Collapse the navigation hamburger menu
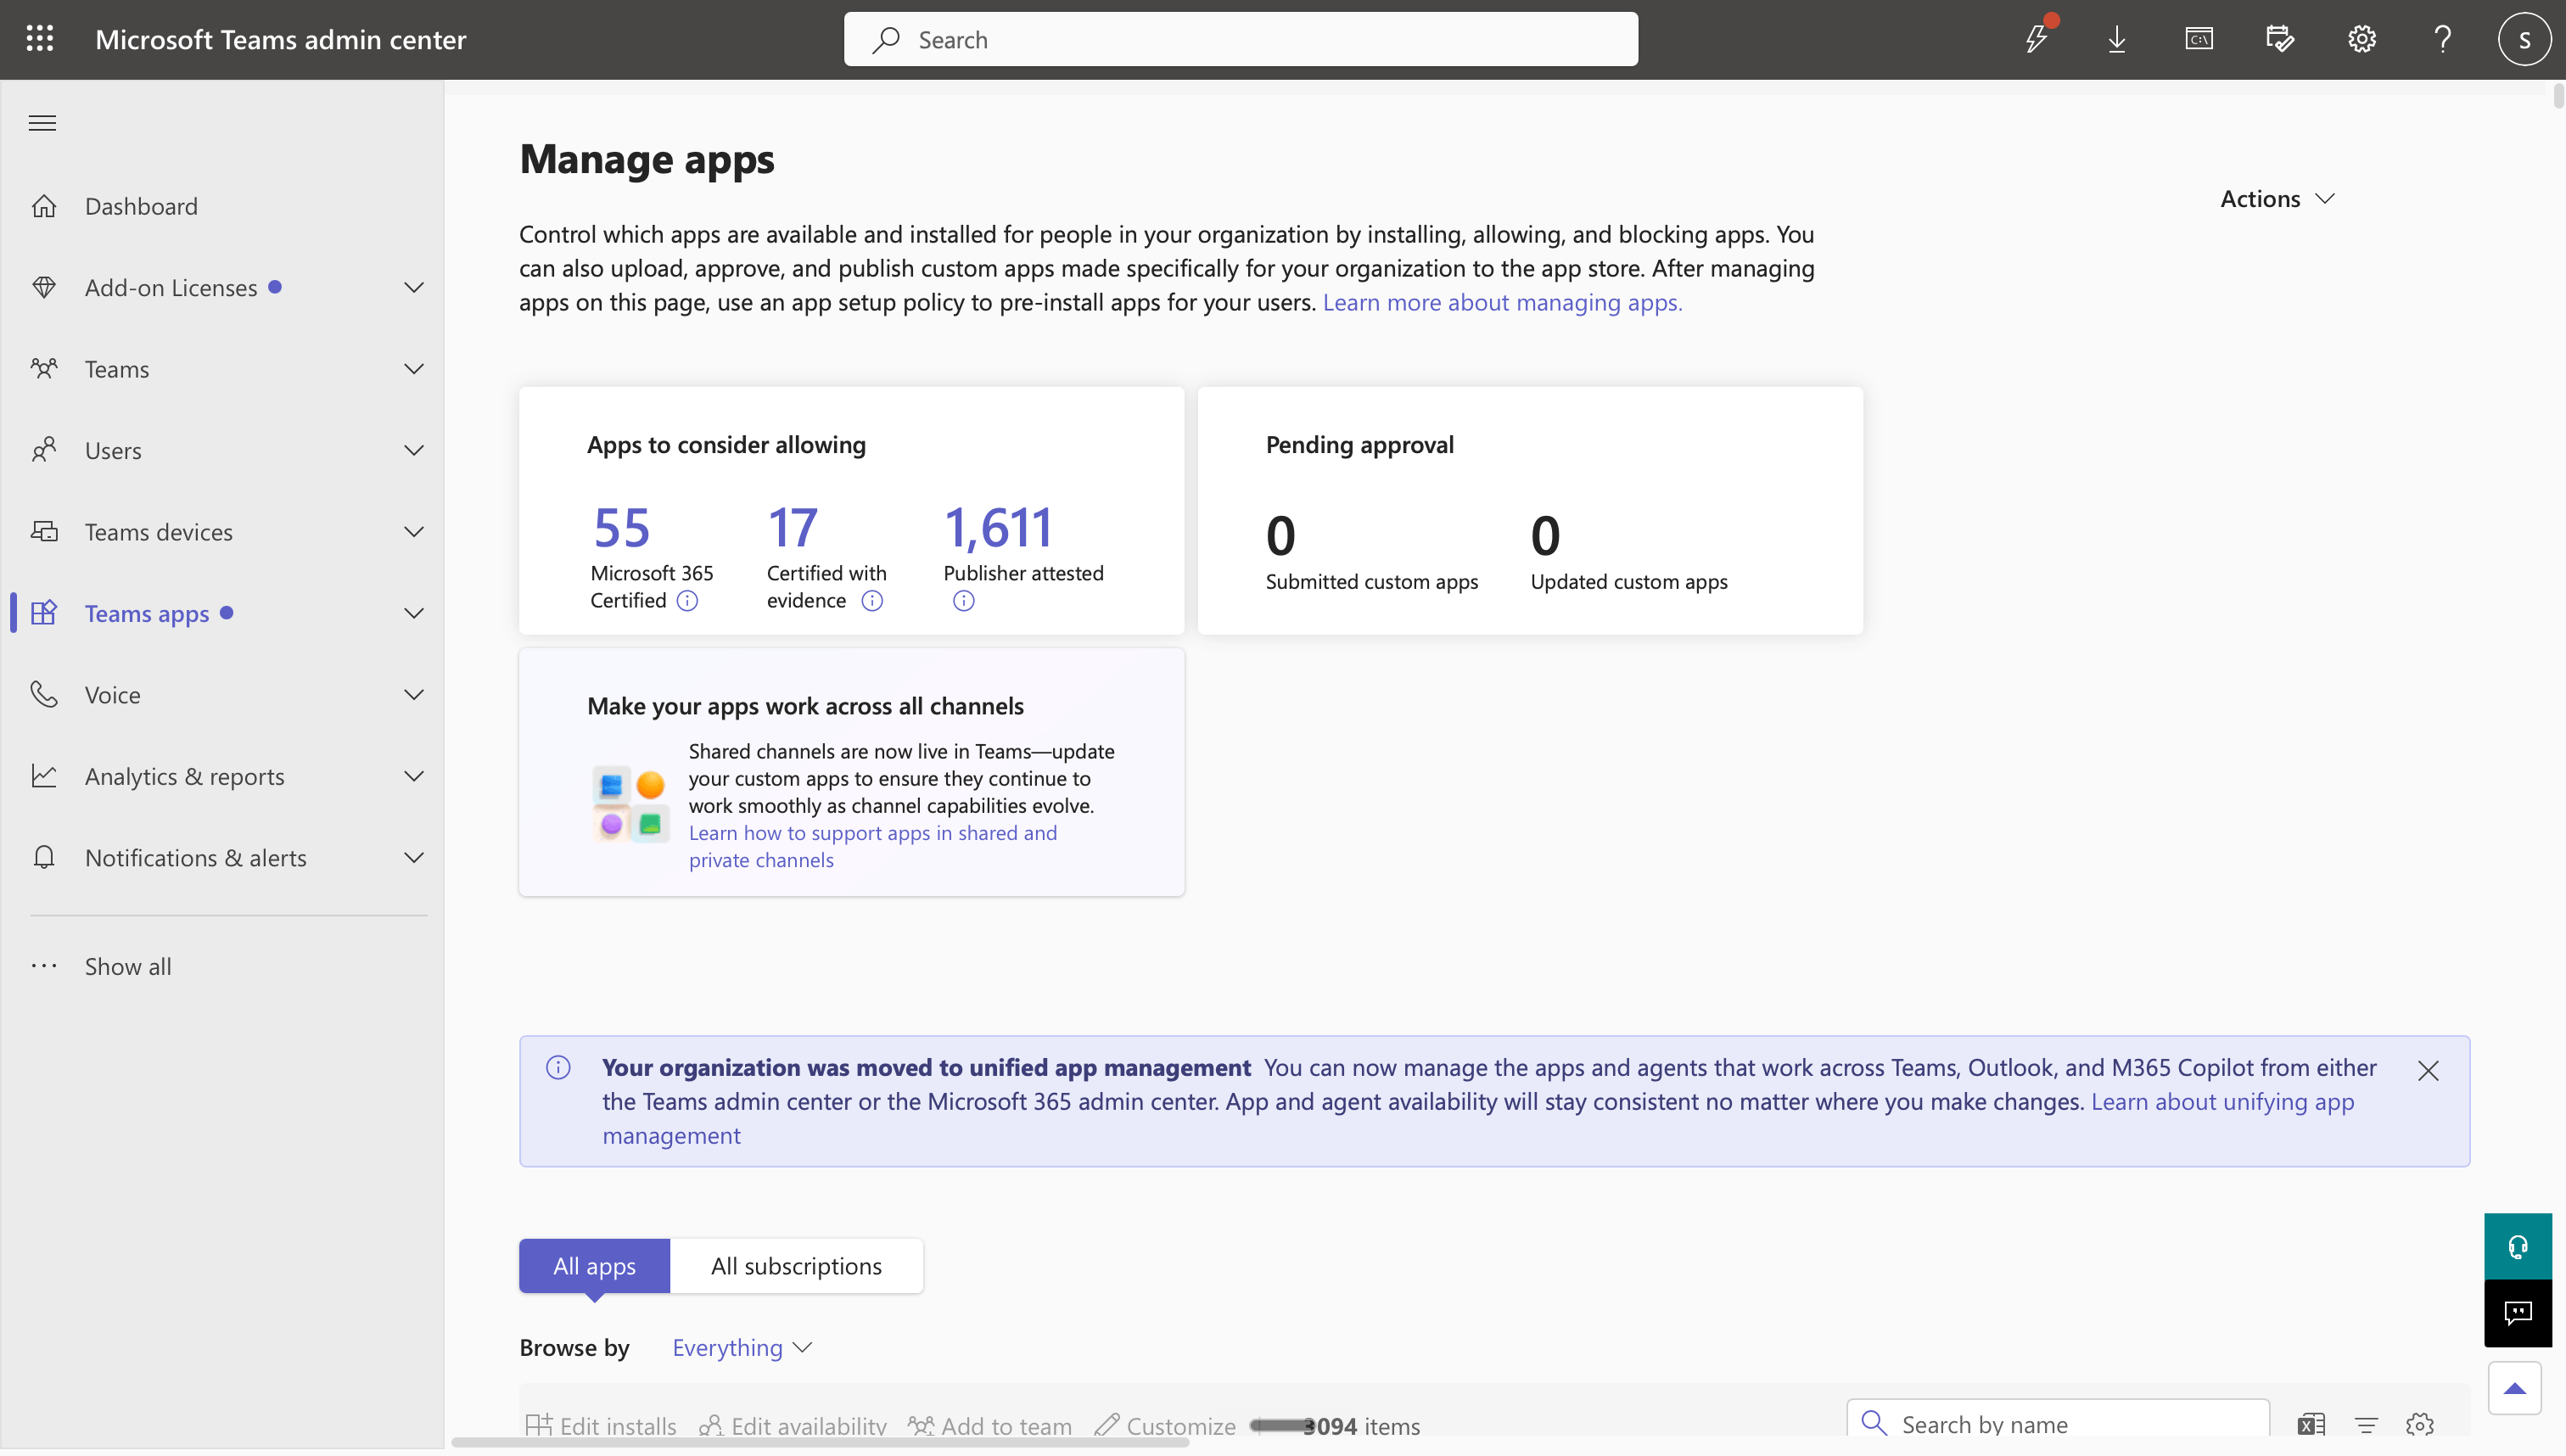 coord(42,123)
